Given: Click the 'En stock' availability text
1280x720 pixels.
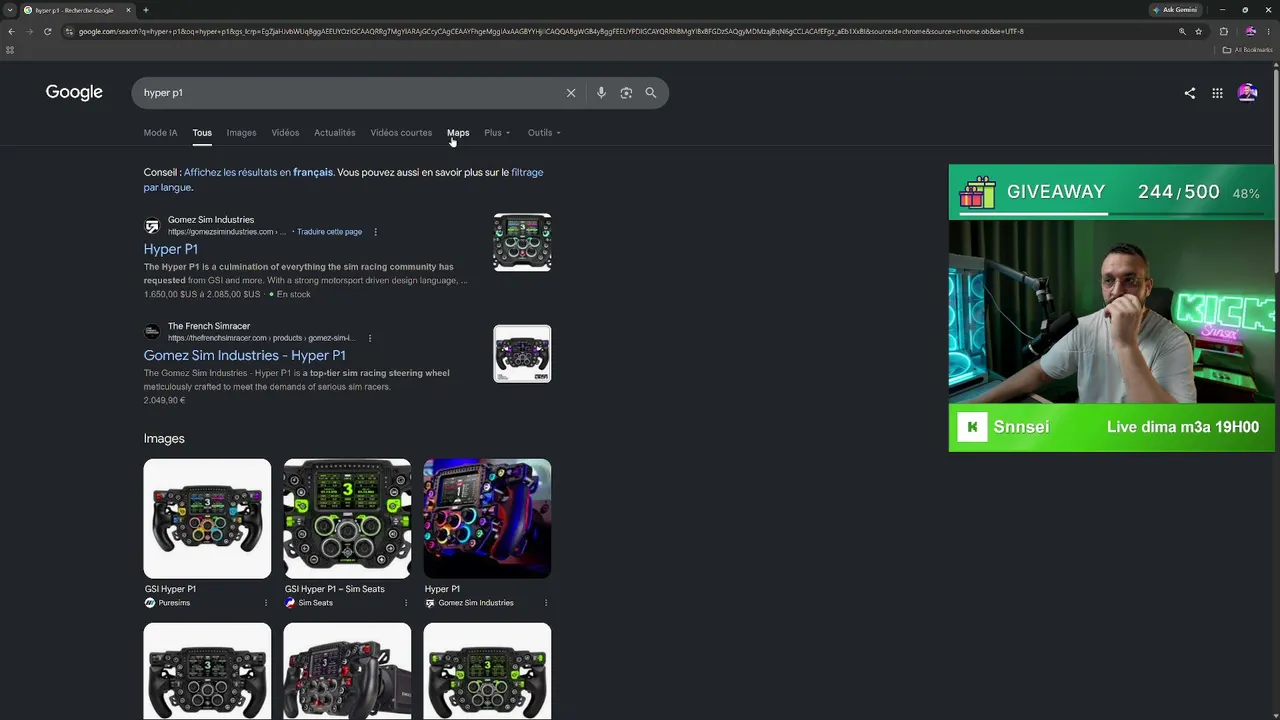Looking at the screenshot, I should coord(294,294).
